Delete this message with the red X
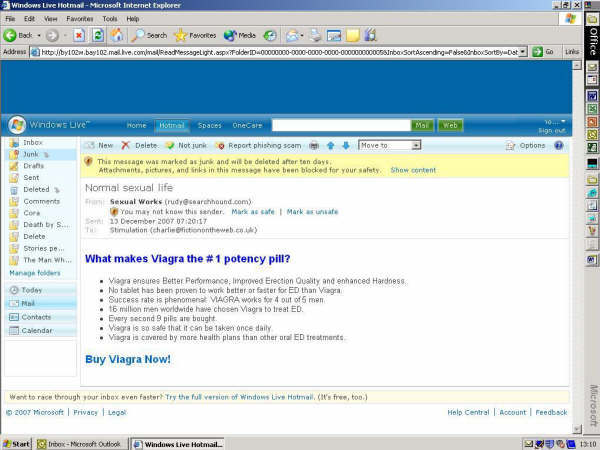Viewport: 600px width, 450px height. tap(139, 145)
